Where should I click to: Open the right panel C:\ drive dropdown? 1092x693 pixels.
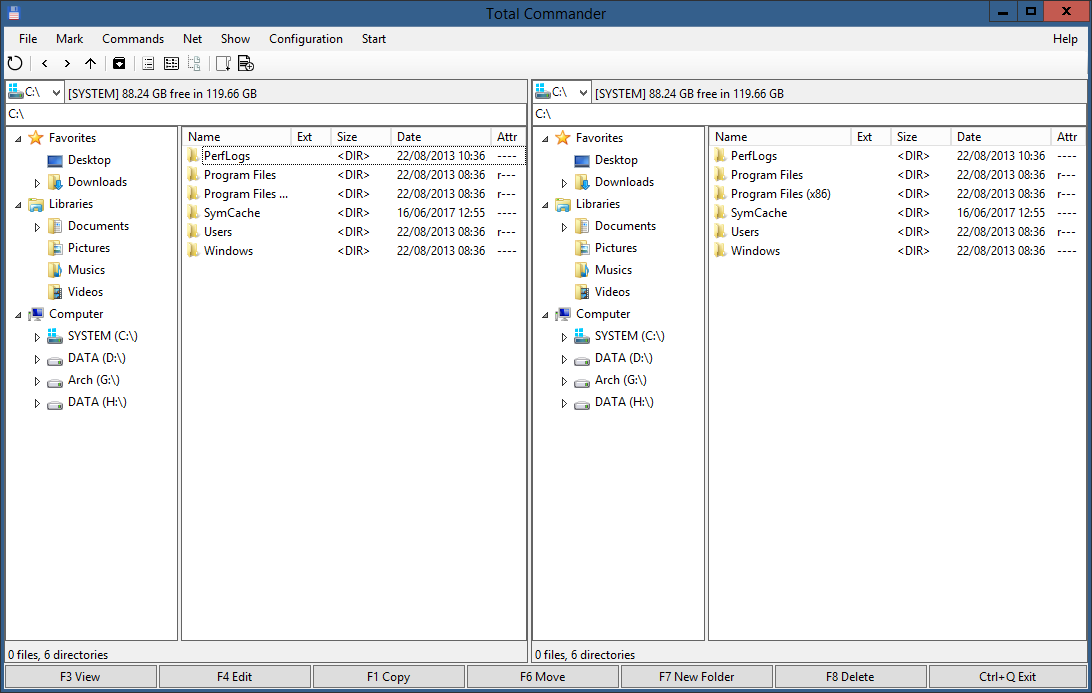click(584, 93)
